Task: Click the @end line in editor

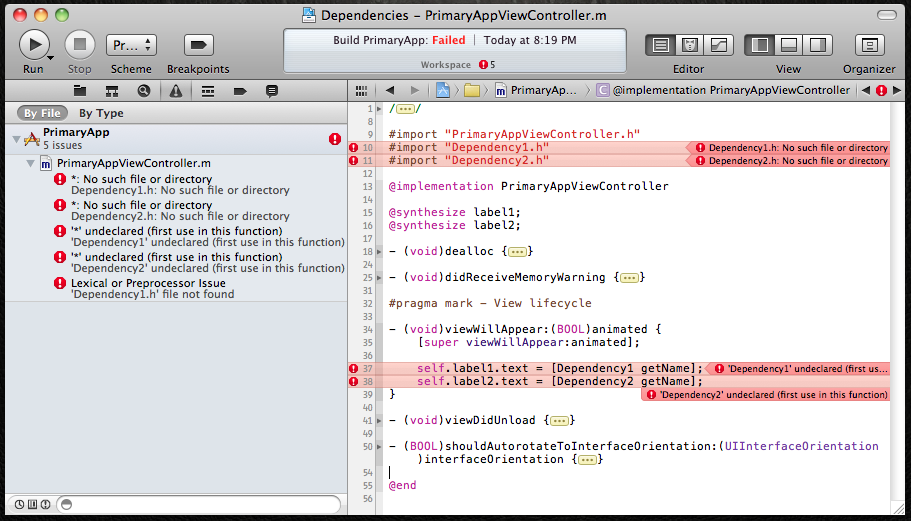Action: [402, 485]
